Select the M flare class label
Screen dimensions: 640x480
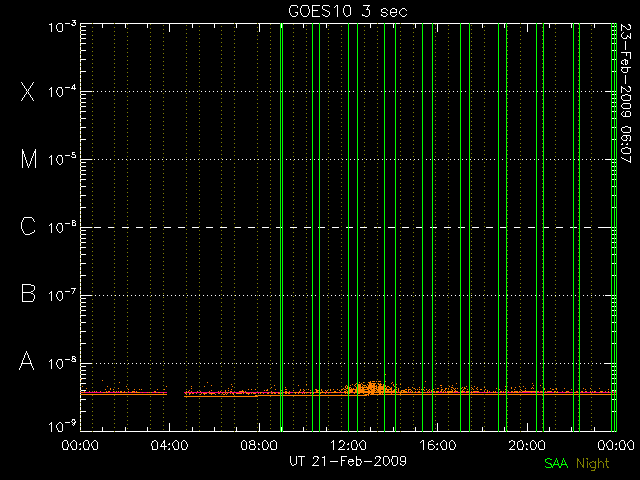(x=29, y=159)
